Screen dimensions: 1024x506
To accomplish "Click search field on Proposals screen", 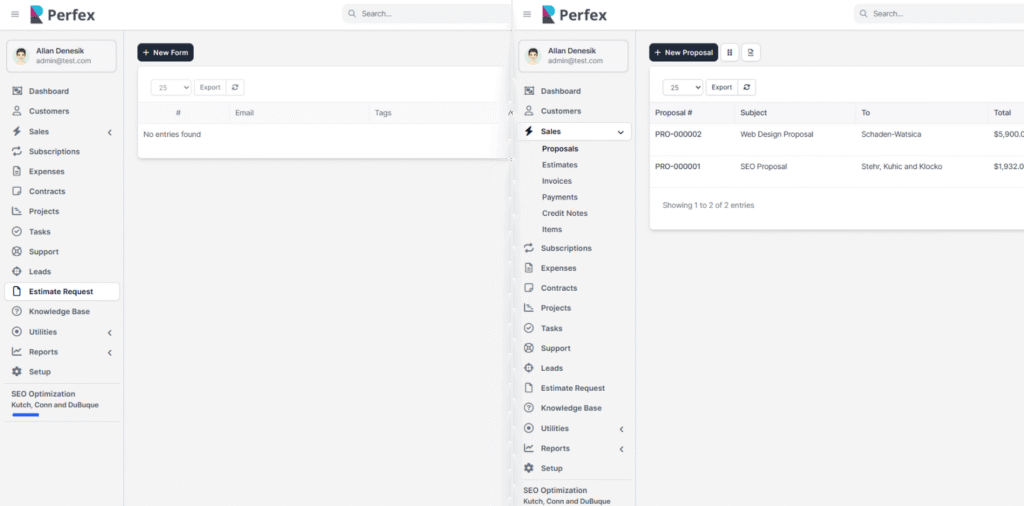I will 938,14.
